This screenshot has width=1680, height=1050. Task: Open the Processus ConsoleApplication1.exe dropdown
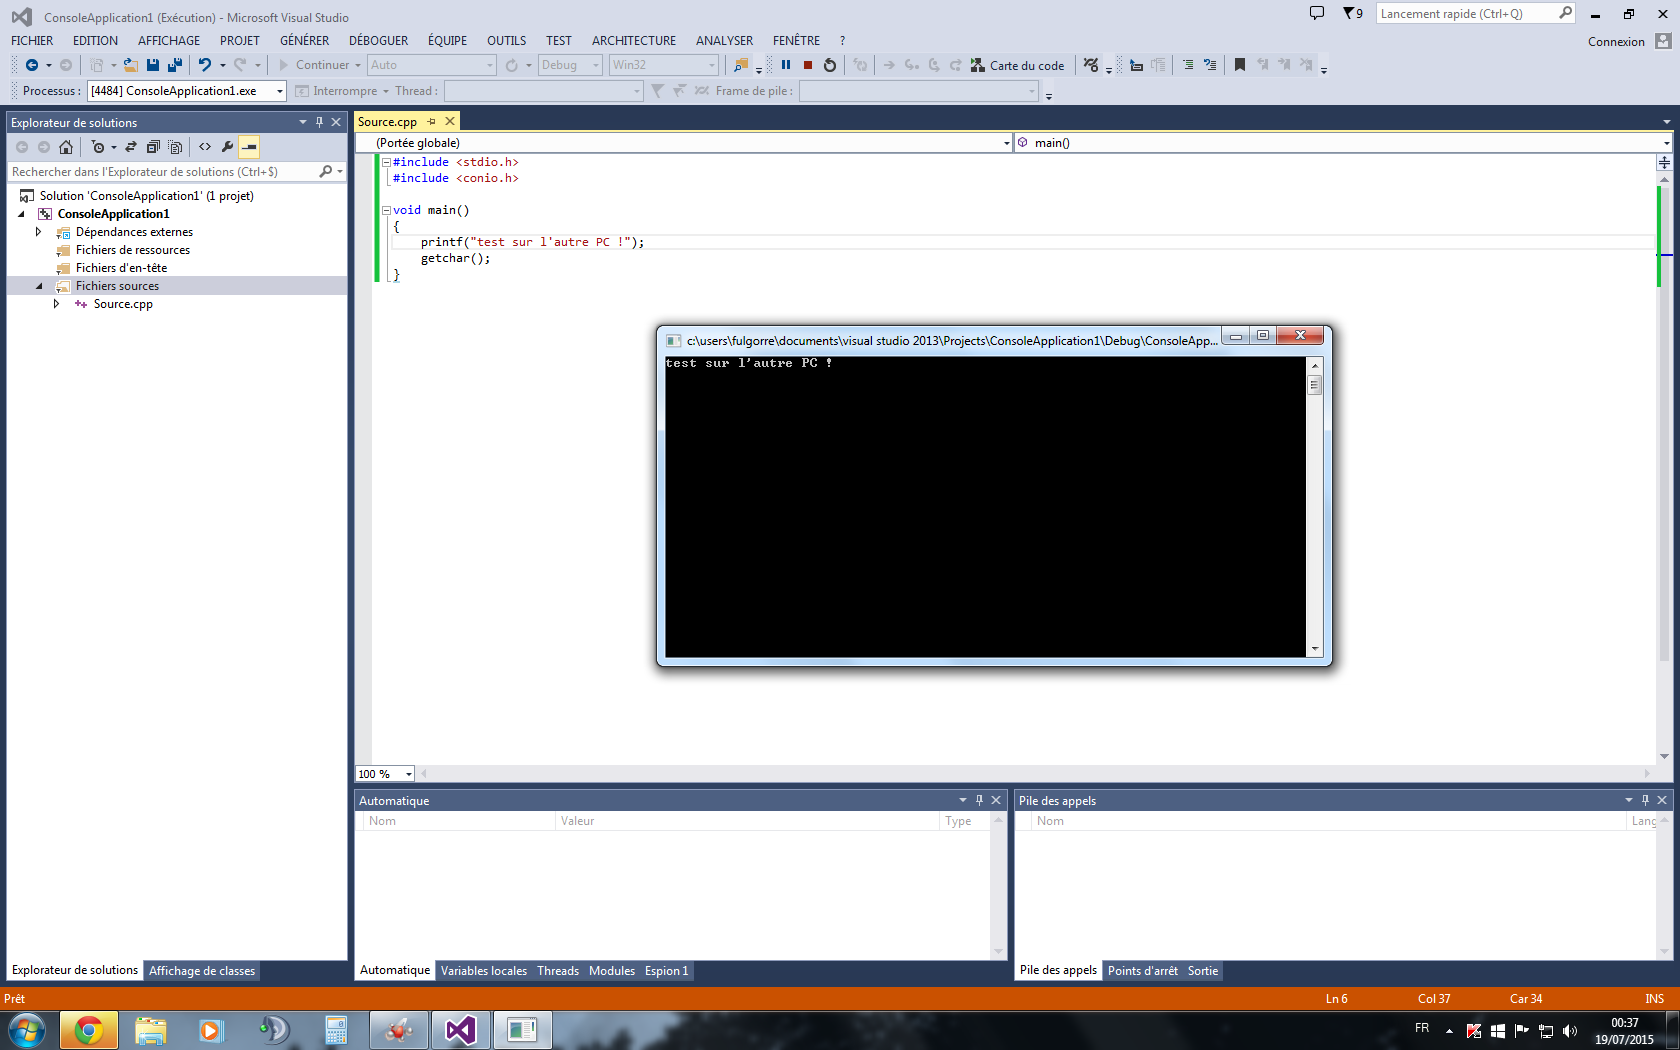click(280, 91)
